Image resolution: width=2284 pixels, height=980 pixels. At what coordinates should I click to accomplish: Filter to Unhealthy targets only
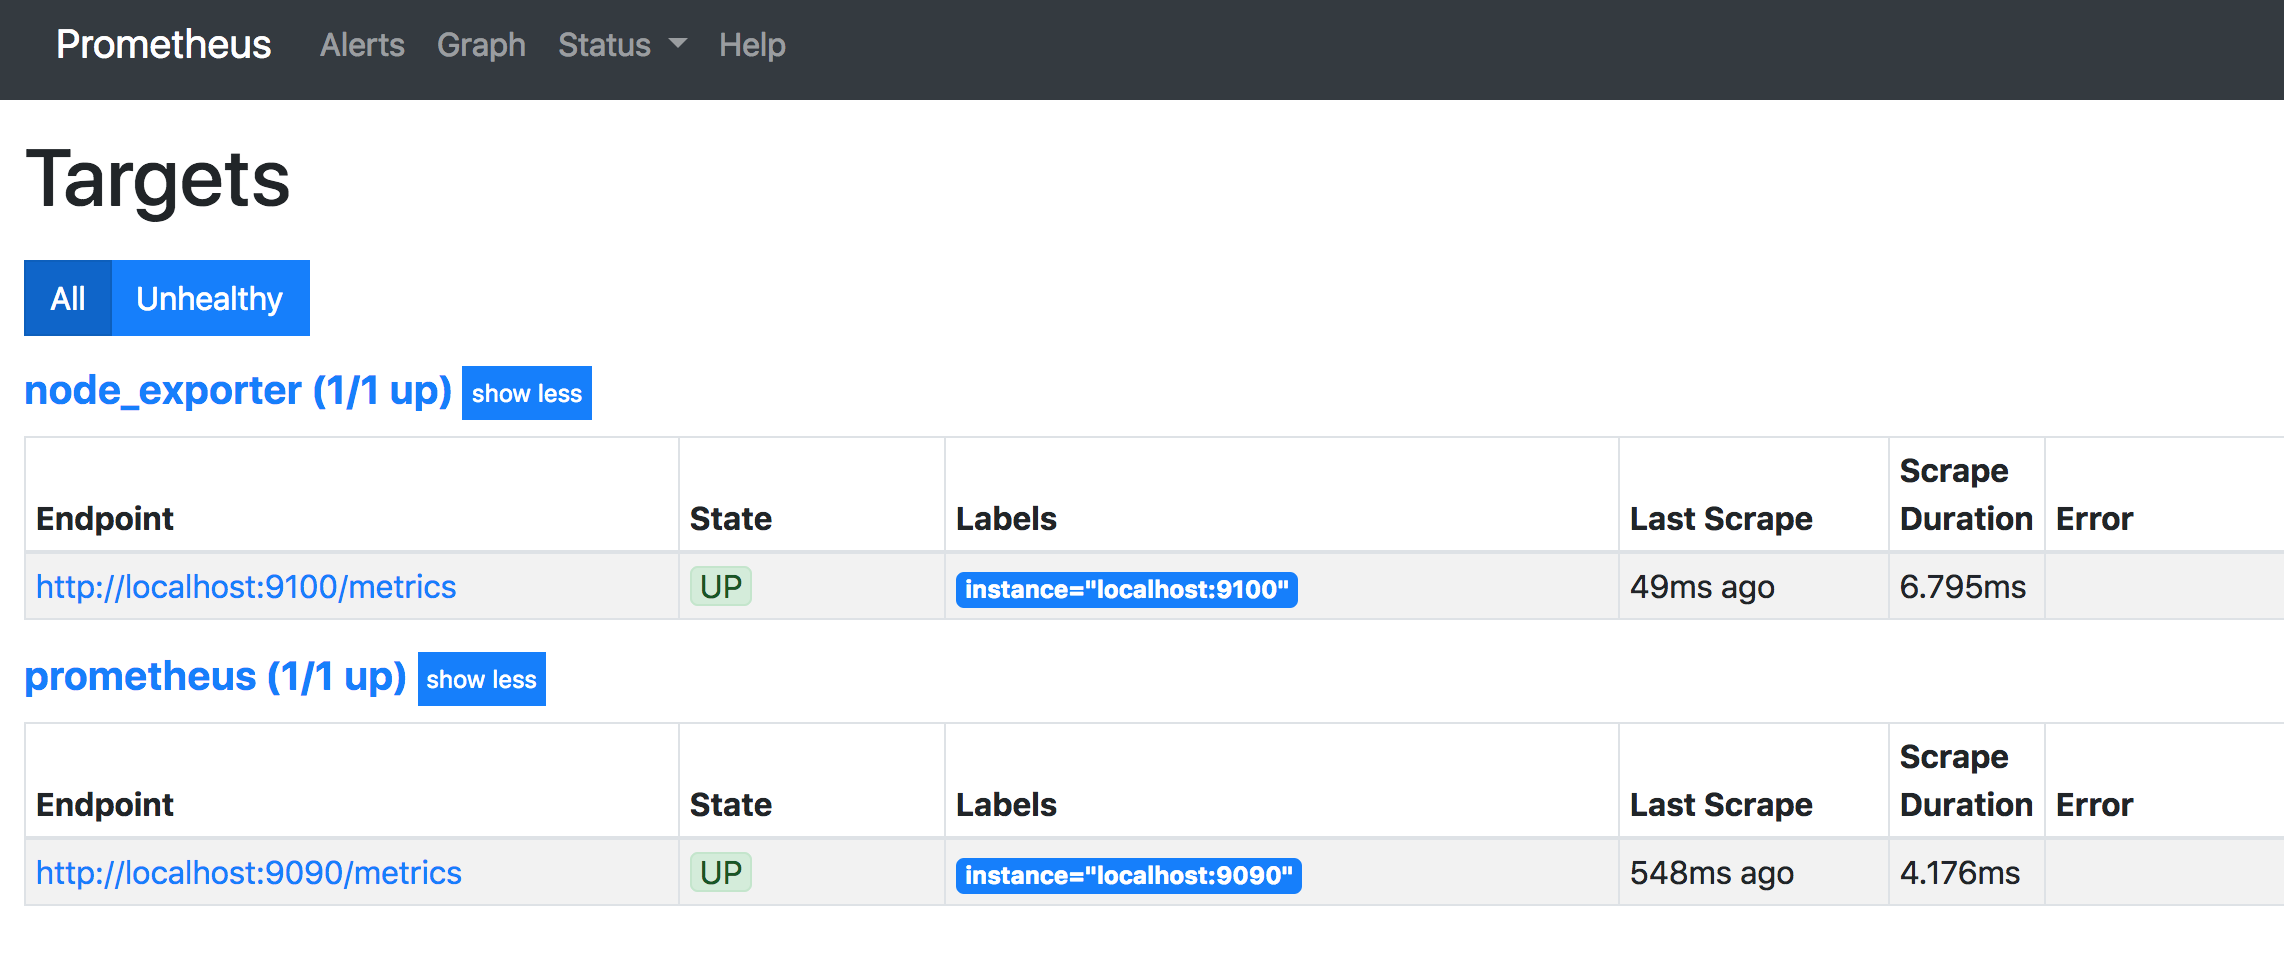(x=210, y=298)
